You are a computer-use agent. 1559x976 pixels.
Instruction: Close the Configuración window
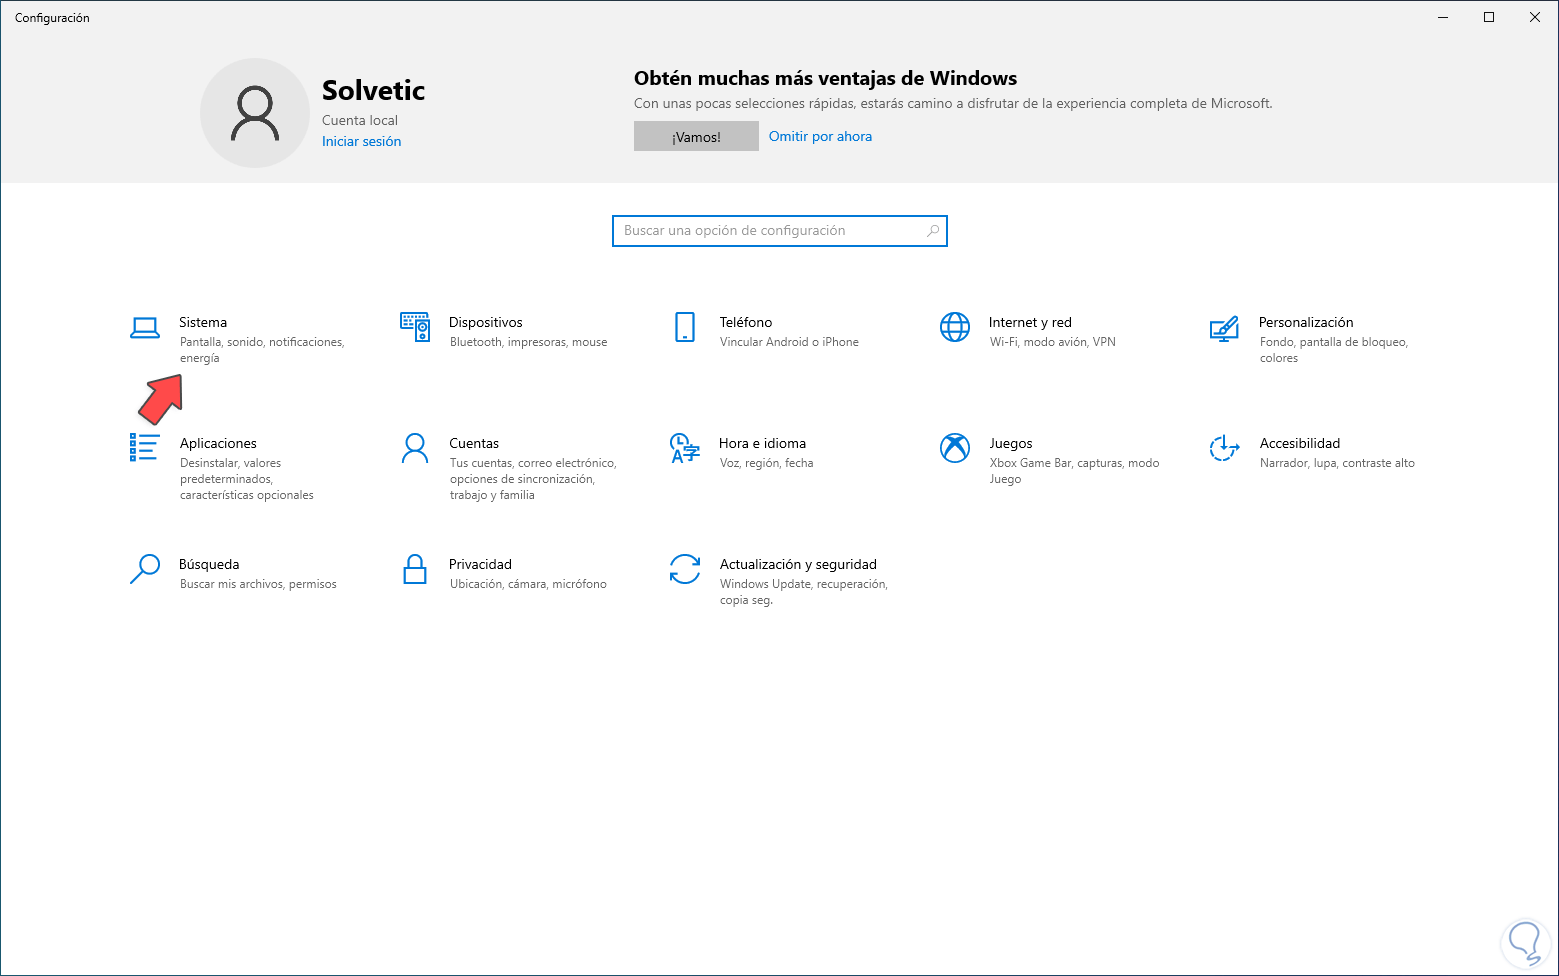[x=1535, y=17]
